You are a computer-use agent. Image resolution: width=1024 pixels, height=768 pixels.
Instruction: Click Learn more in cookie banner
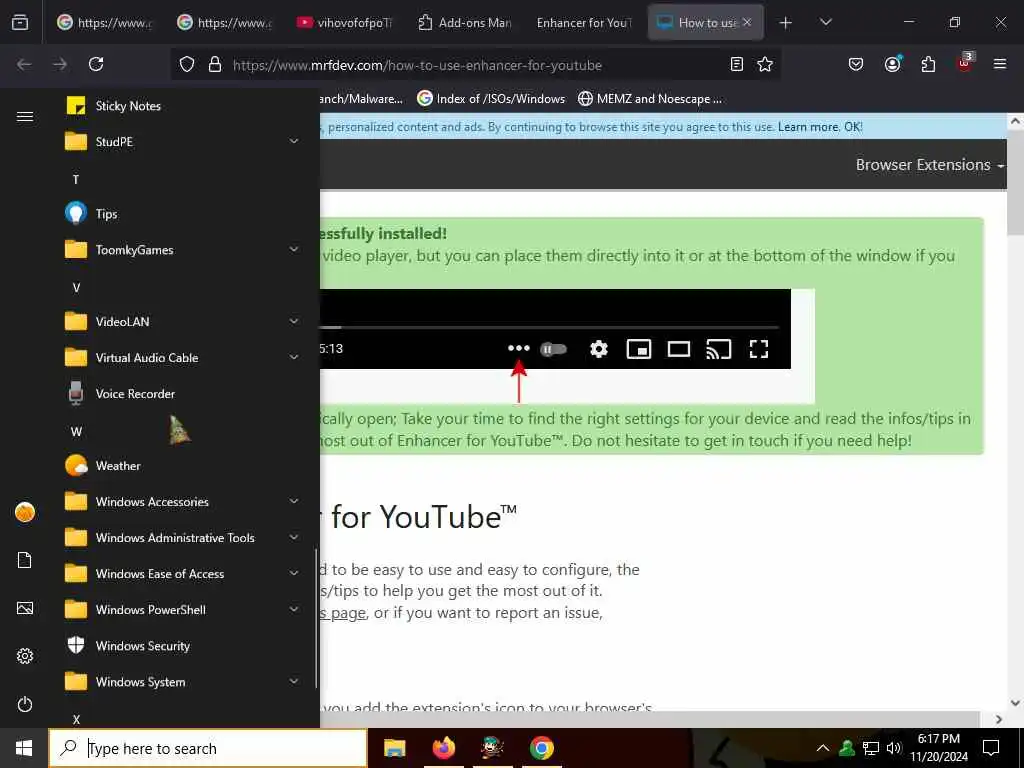tap(808, 127)
